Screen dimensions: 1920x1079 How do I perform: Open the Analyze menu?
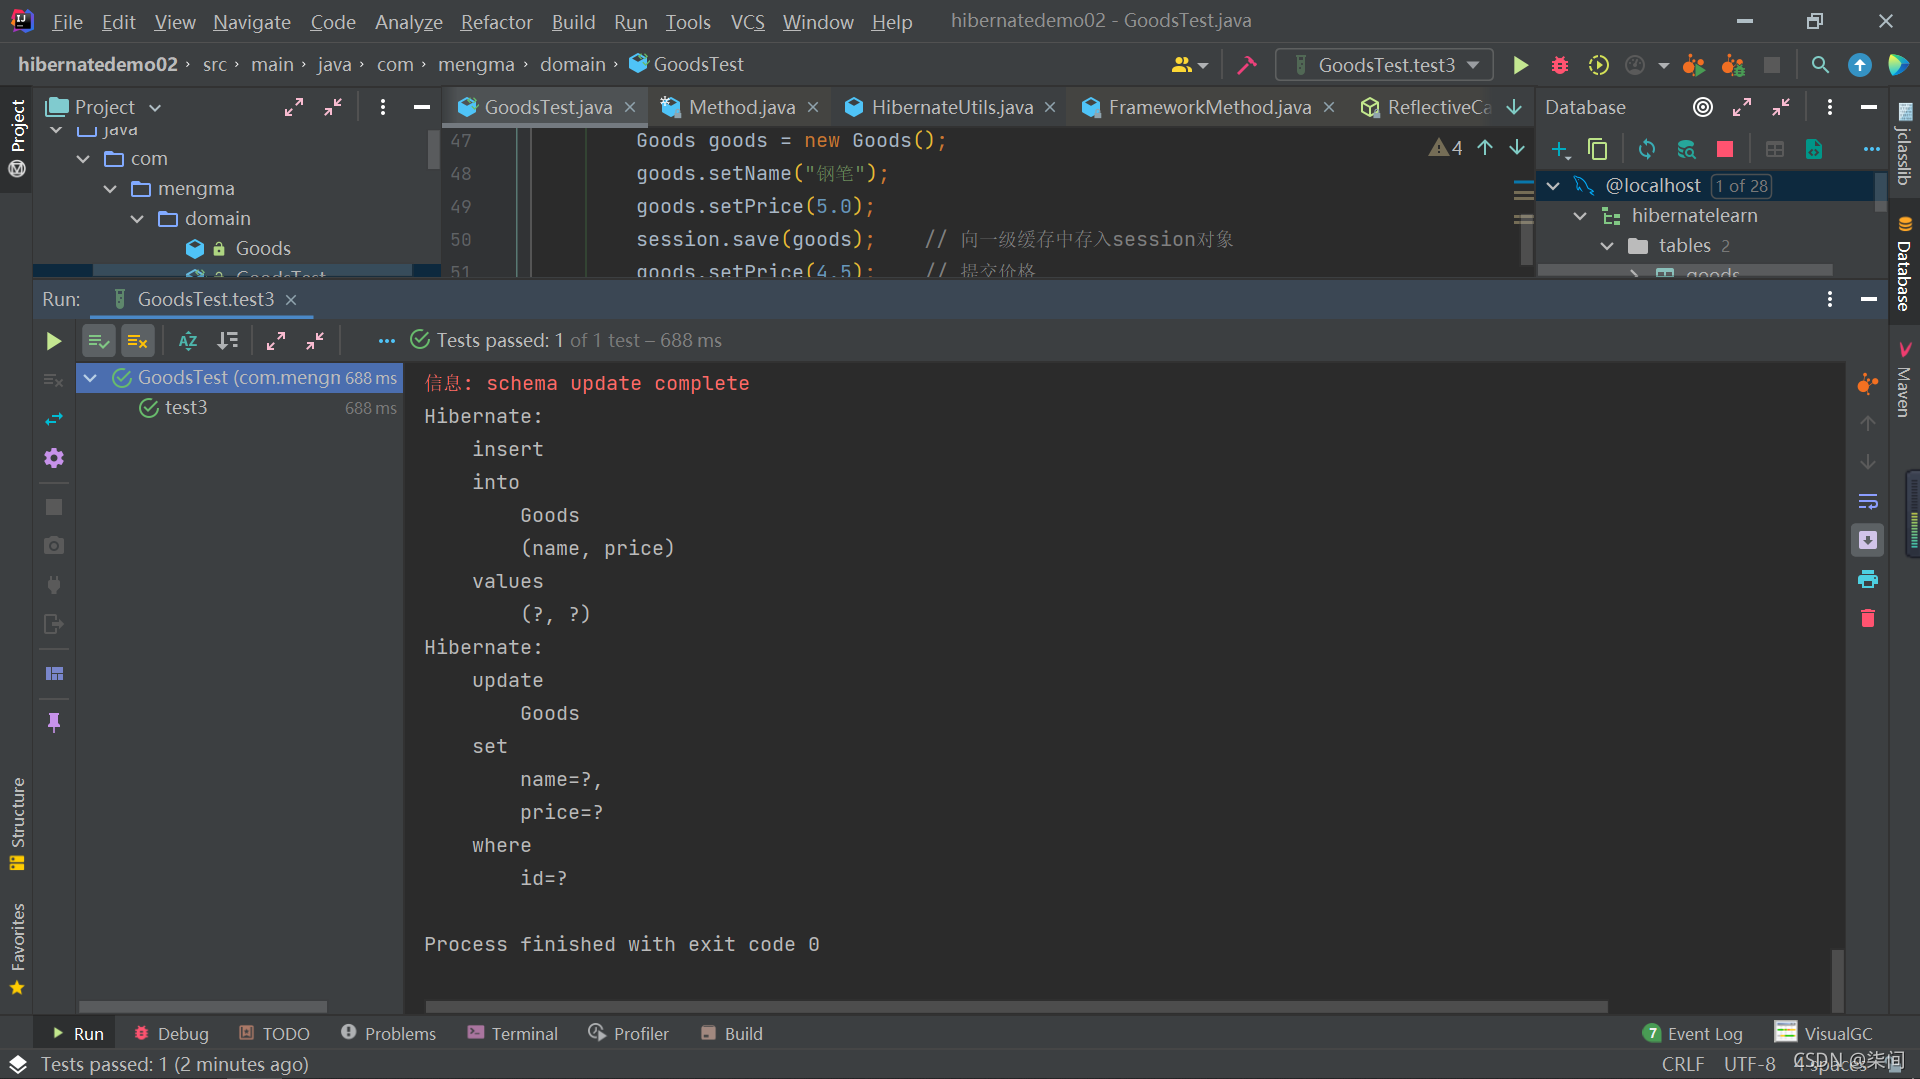coord(408,21)
